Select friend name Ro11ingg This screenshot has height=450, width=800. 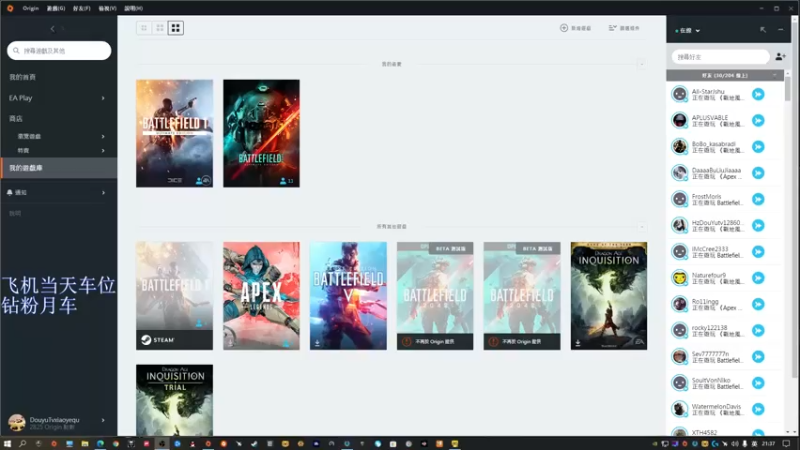(x=705, y=302)
